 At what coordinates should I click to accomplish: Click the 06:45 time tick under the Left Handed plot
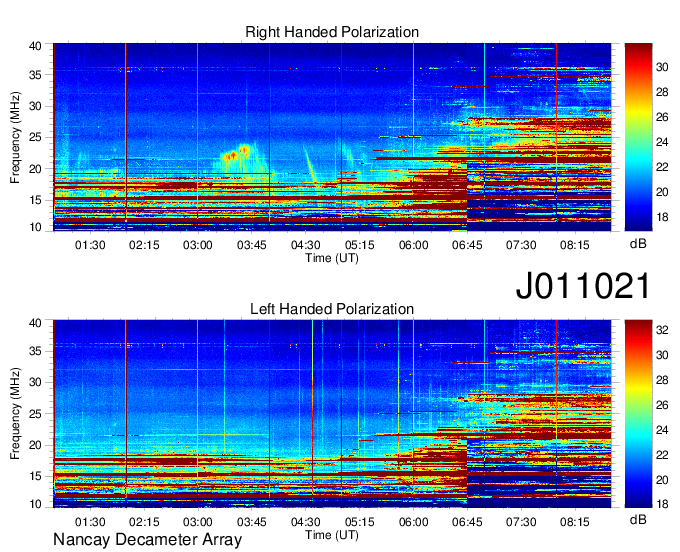(467, 522)
